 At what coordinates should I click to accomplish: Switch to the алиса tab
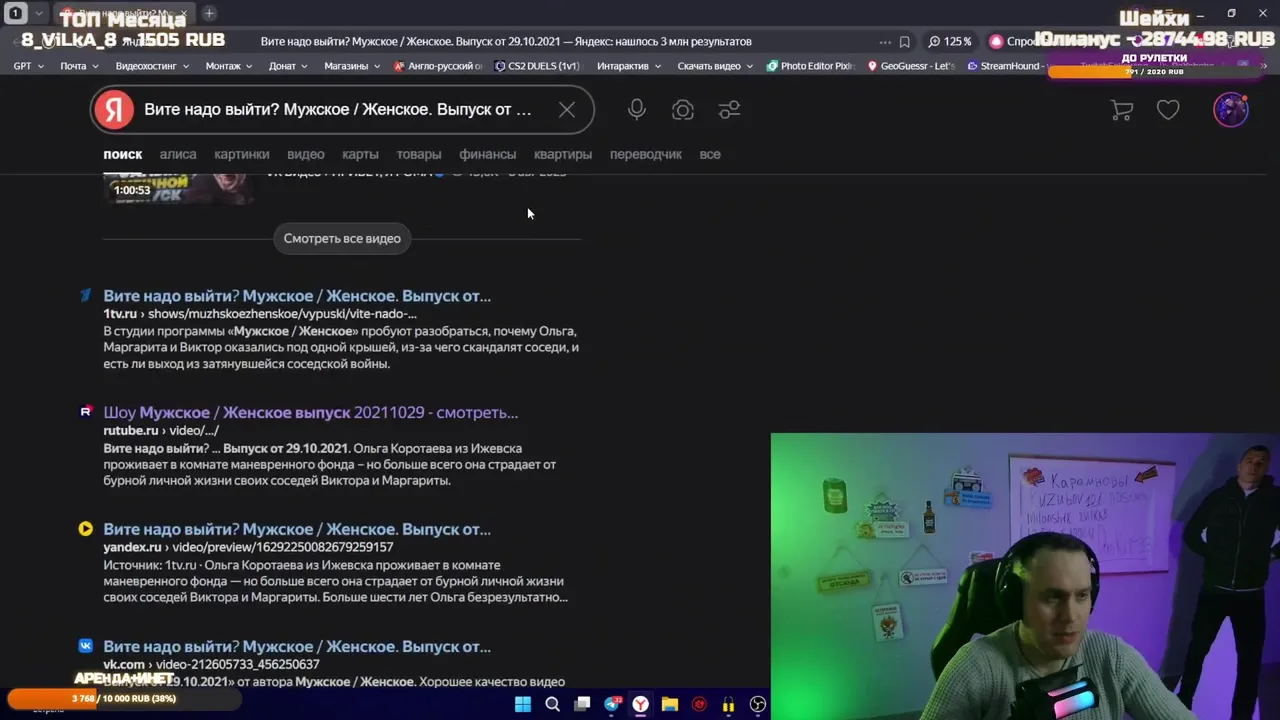pos(178,154)
